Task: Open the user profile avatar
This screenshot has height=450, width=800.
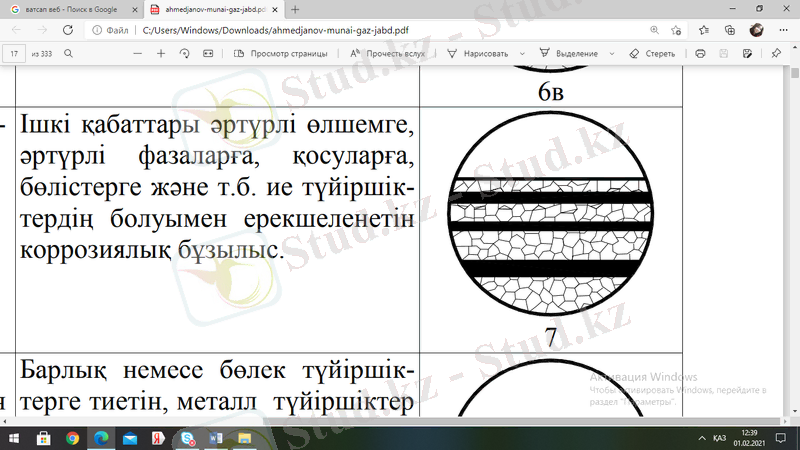Action: tap(757, 30)
